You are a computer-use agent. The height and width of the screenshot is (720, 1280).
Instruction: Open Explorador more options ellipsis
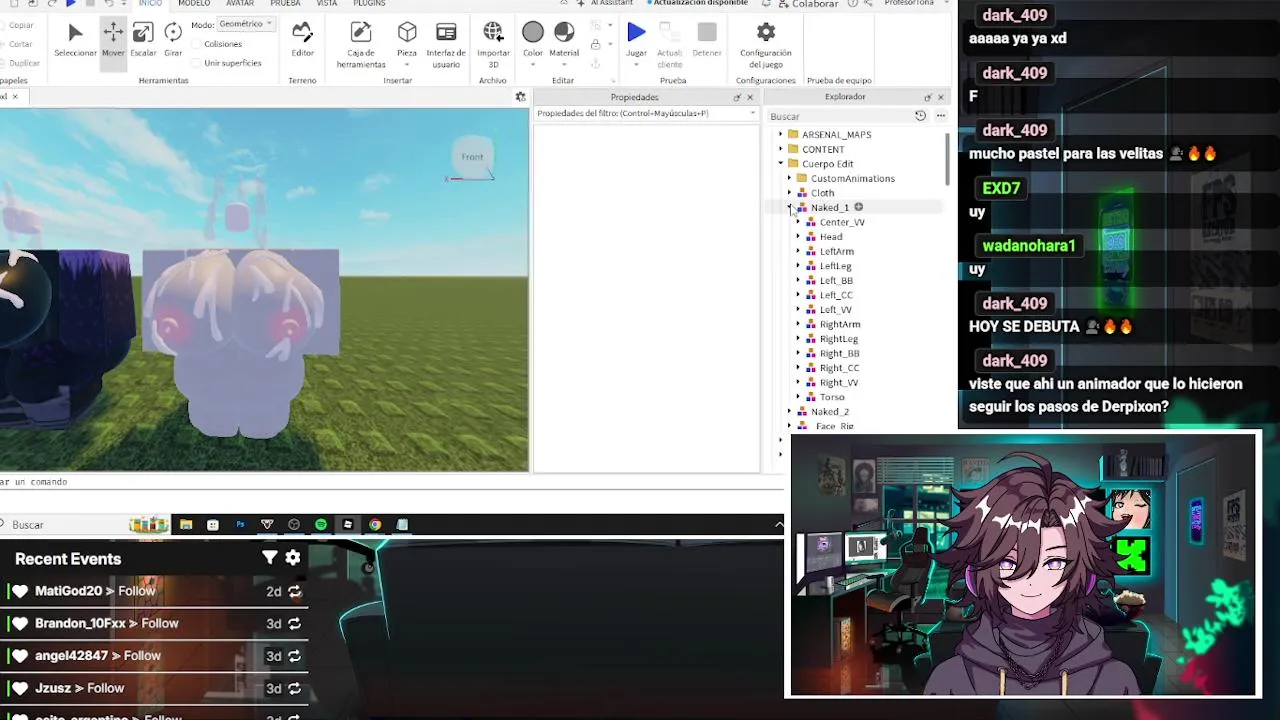pyautogui.click(x=940, y=116)
